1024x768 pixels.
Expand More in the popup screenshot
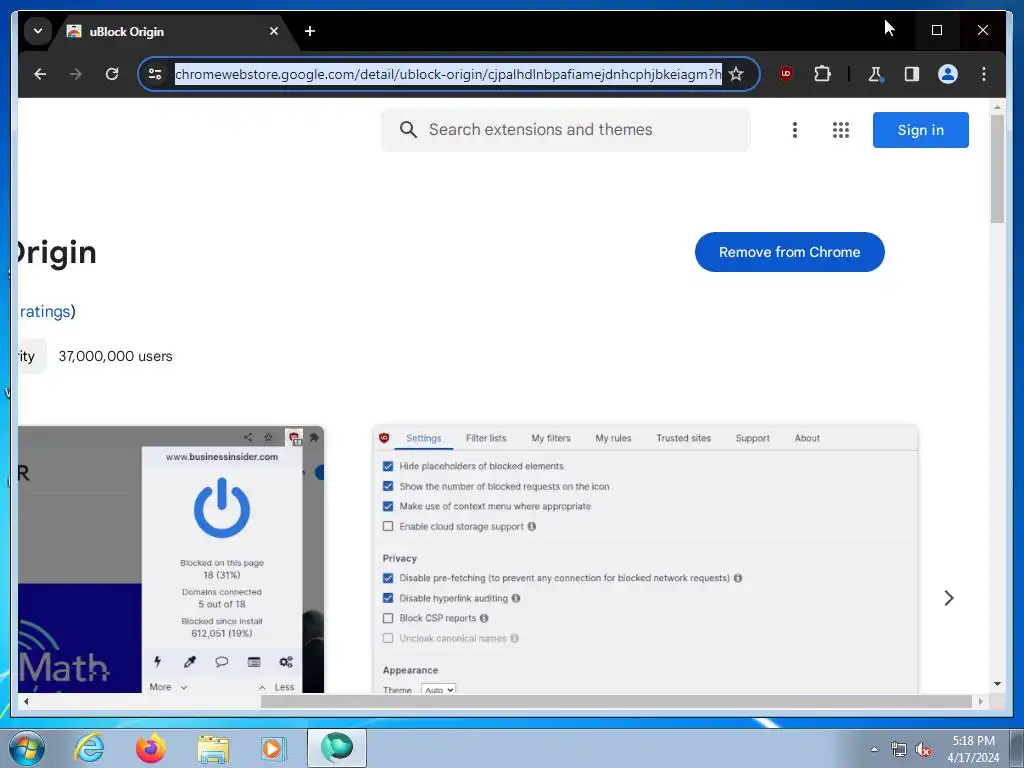coord(168,687)
